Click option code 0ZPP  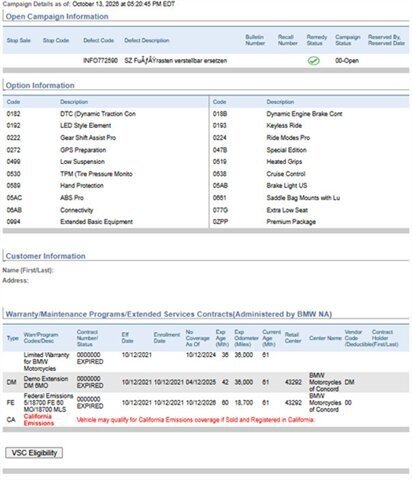220,222
